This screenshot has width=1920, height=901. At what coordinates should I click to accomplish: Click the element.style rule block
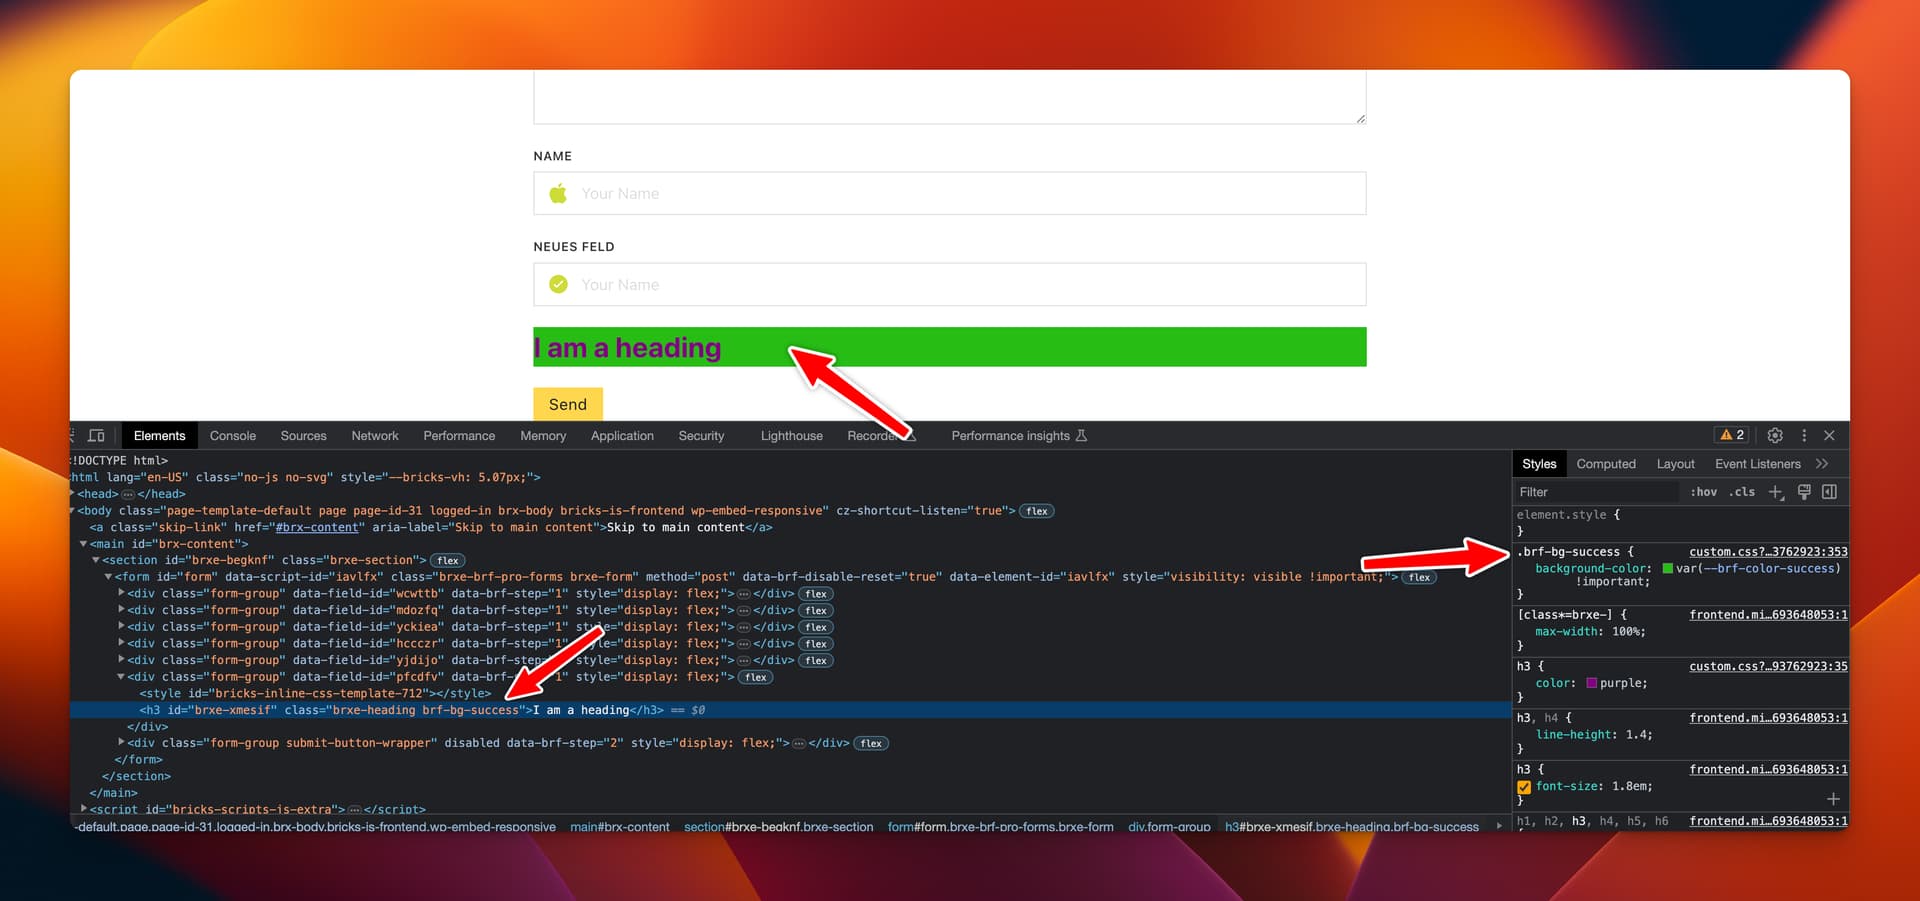coord(1680,523)
